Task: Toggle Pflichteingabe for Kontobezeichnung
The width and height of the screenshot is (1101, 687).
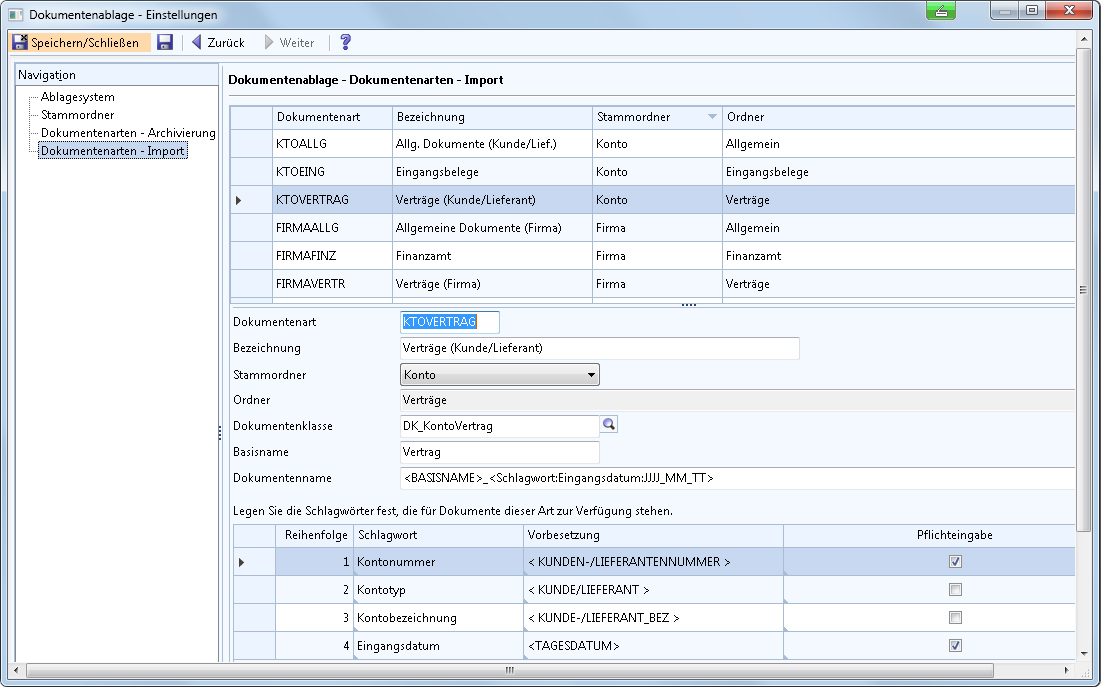Action: coord(955,618)
